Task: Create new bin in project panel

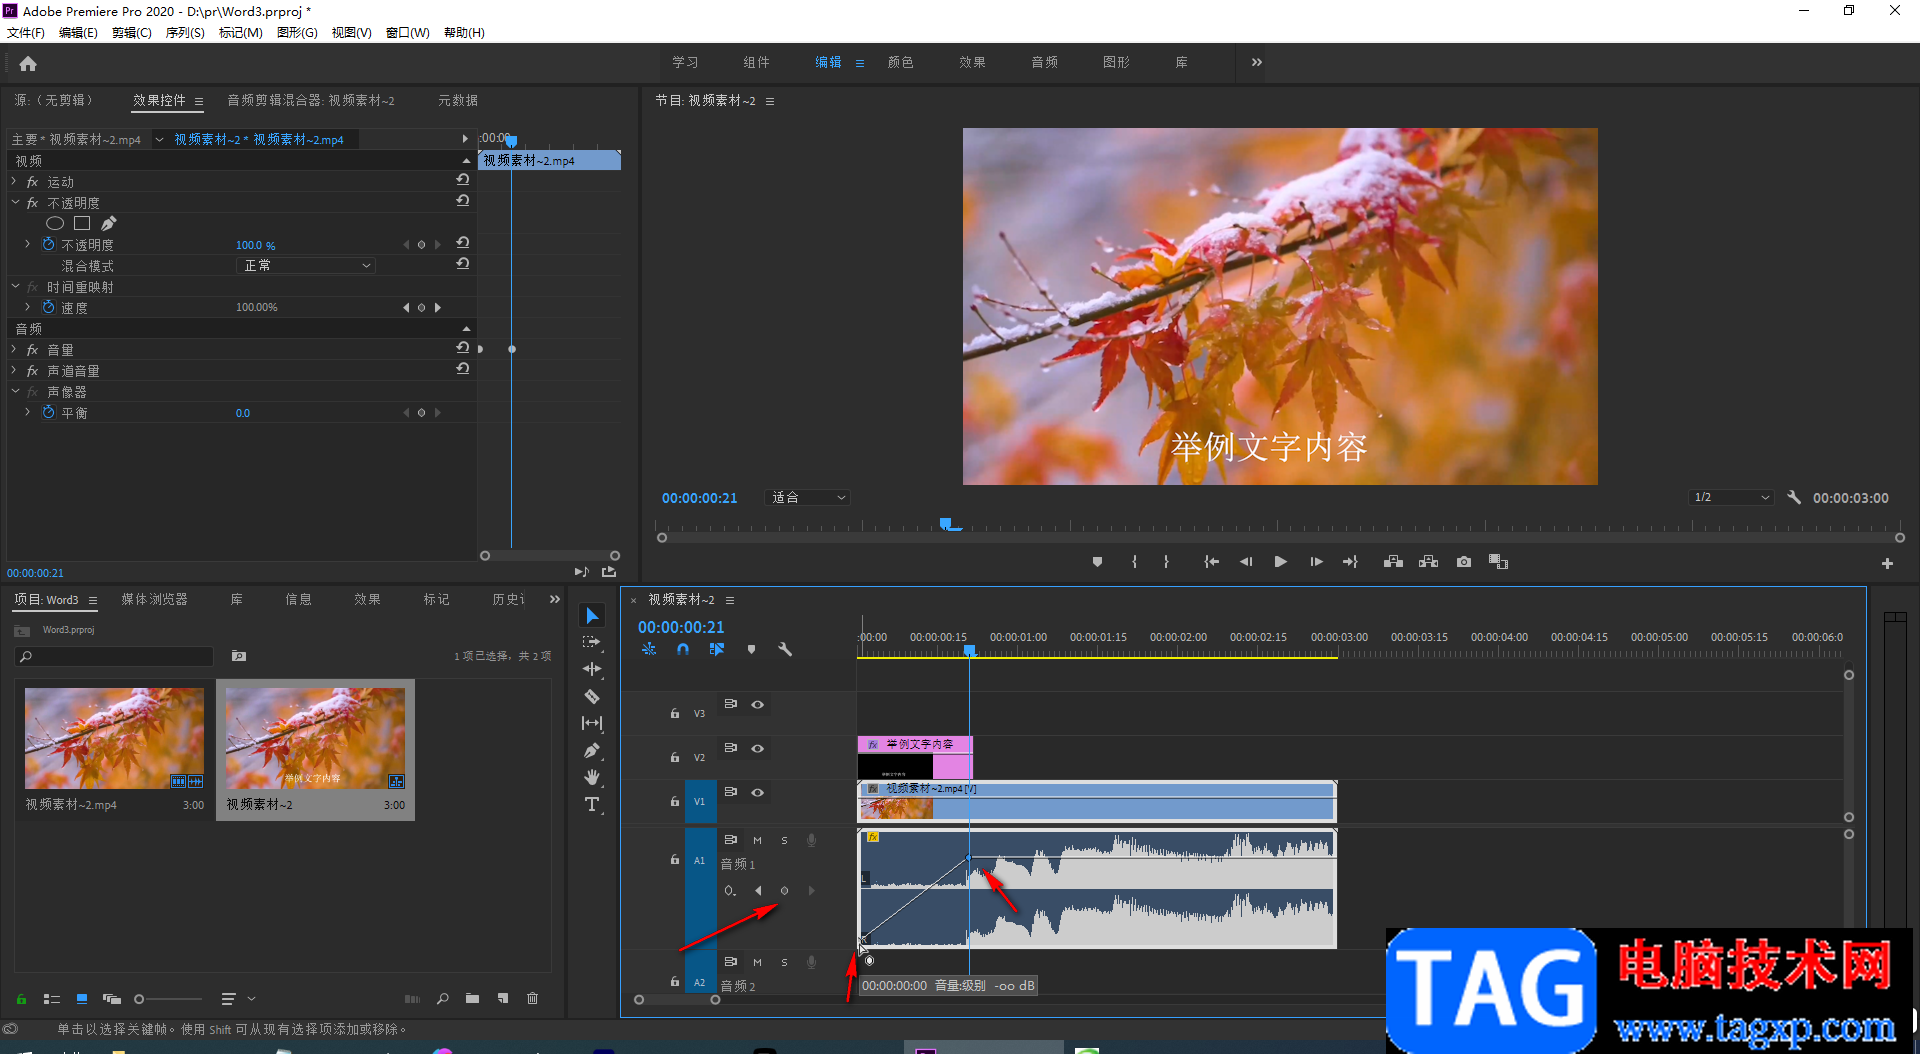Action: (472, 998)
